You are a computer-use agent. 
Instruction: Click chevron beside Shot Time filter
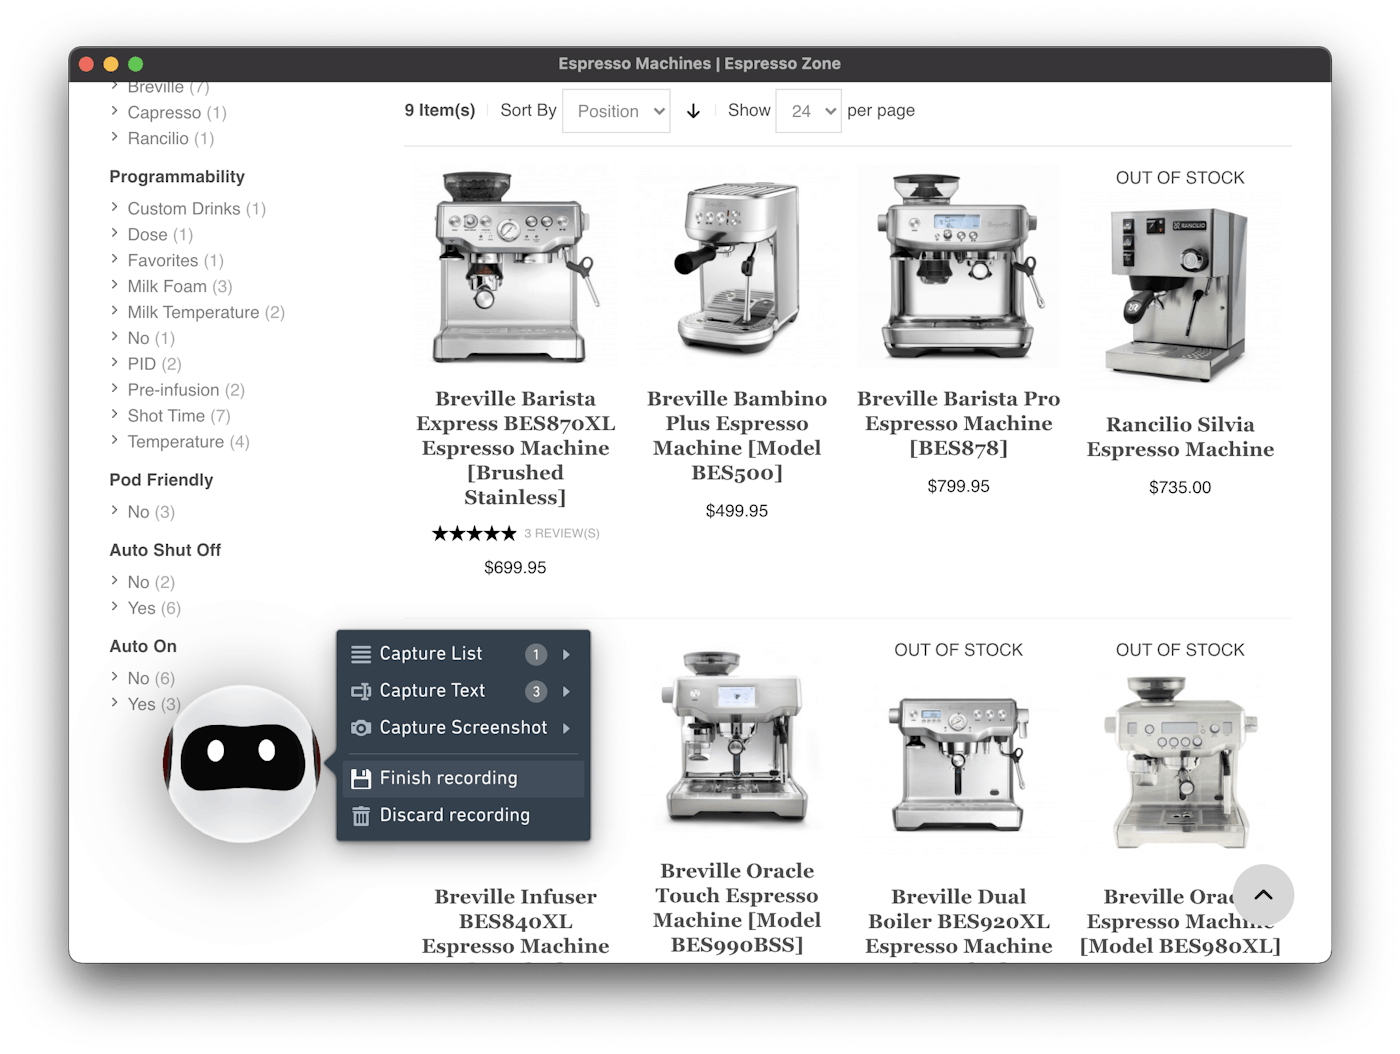pos(114,414)
